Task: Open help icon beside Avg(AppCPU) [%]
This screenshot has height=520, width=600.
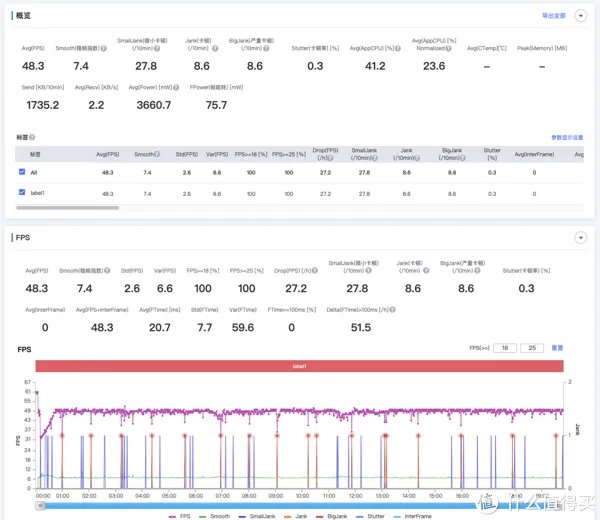Action: 398,48
